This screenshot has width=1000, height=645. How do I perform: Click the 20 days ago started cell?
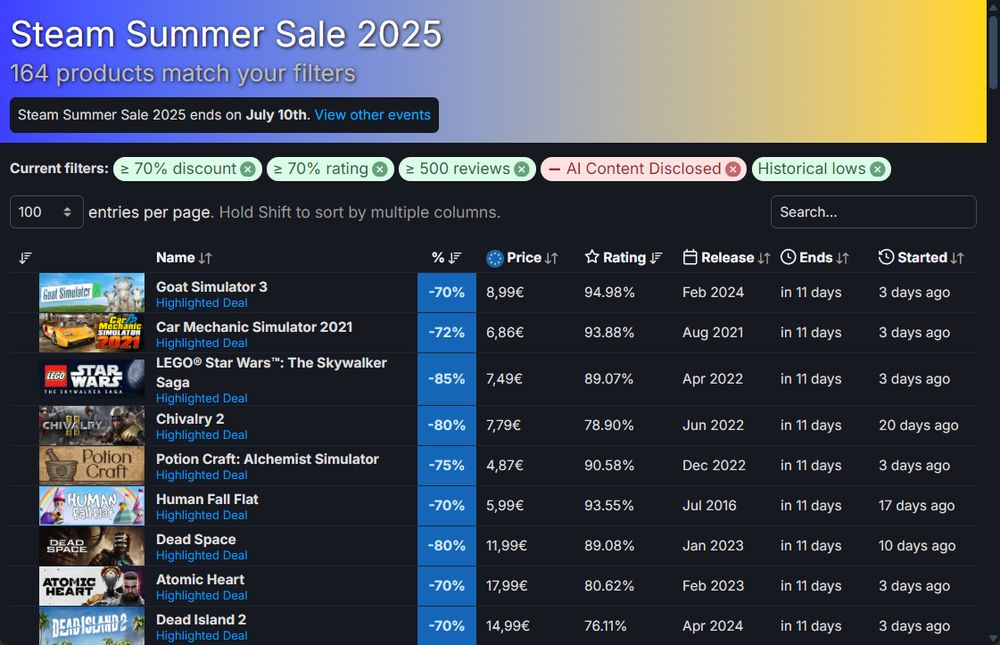918,426
